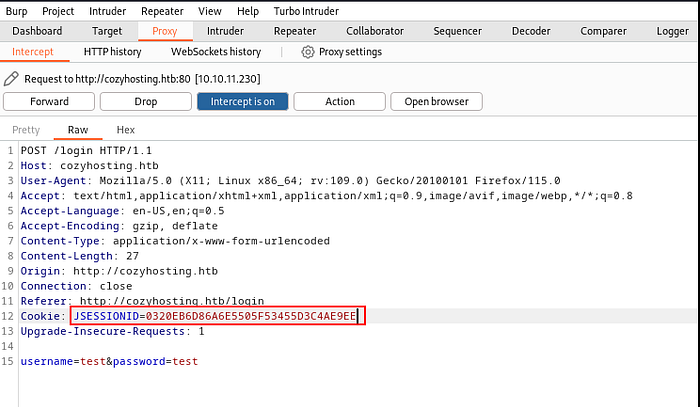The height and width of the screenshot is (407, 700).
Task: Click the Accept-Encoding header line
Action: (119, 226)
